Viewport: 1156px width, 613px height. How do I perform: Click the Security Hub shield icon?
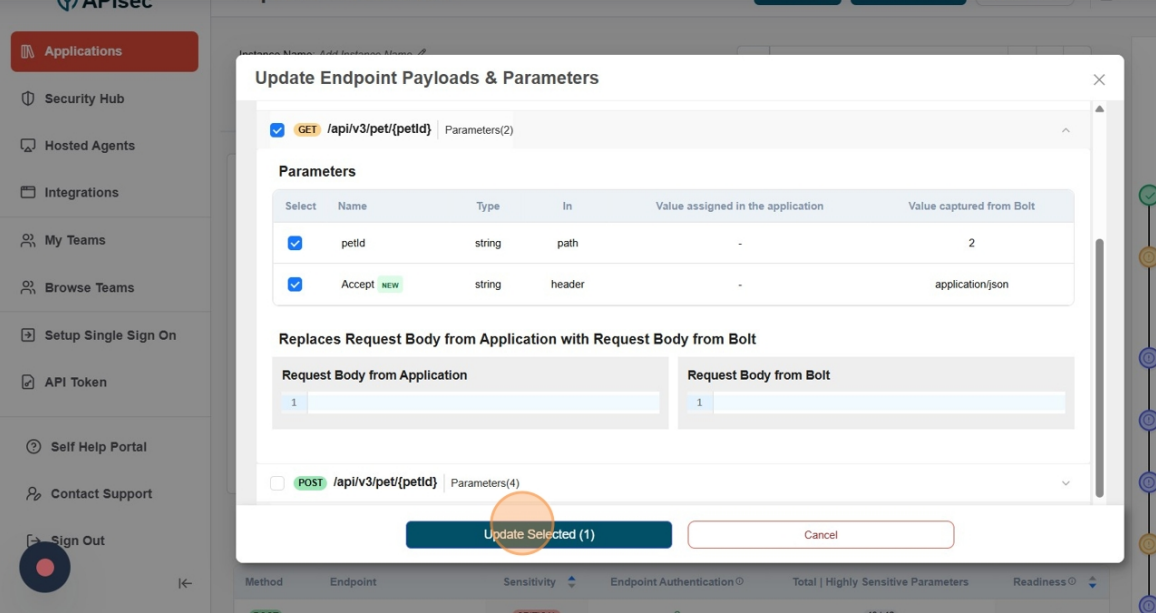[x=28, y=99]
